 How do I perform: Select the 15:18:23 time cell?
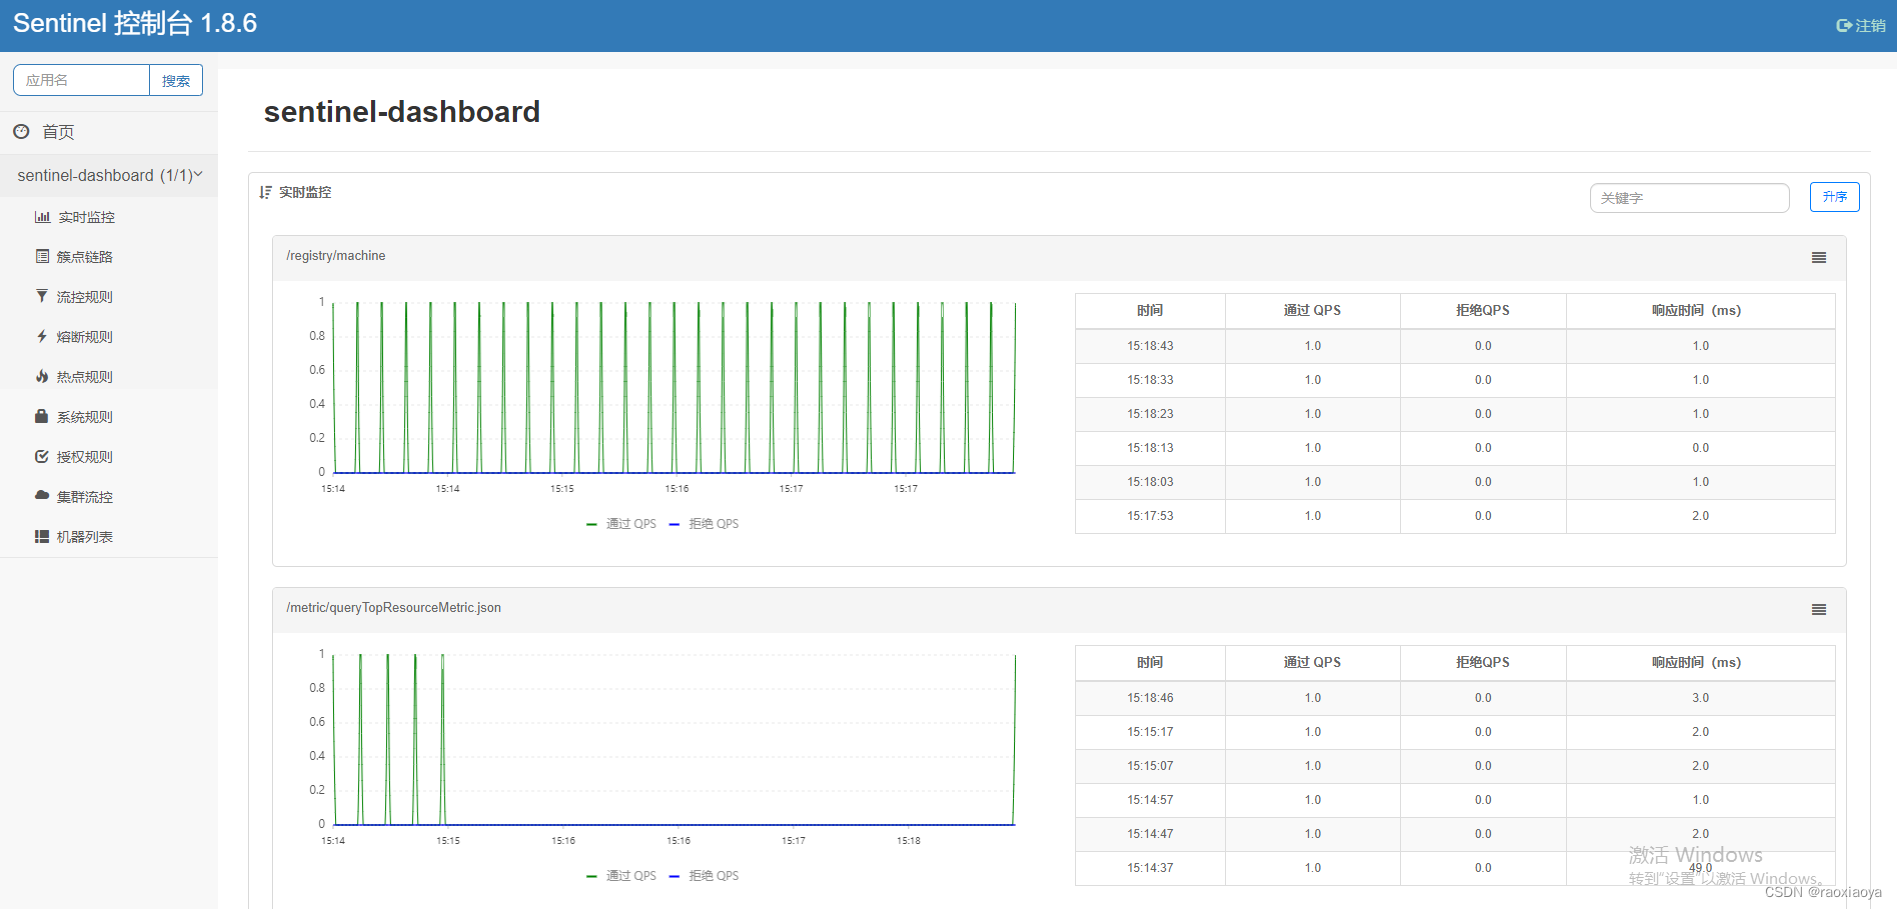click(1150, 414)
